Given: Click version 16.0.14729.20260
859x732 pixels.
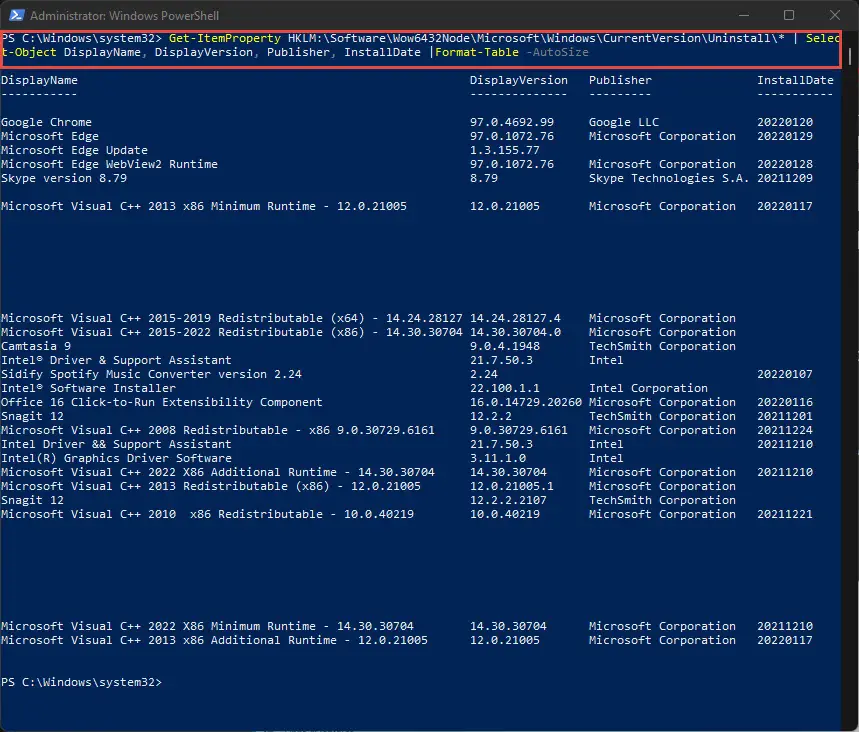Looking at the screenshot, I should (526, 402).
